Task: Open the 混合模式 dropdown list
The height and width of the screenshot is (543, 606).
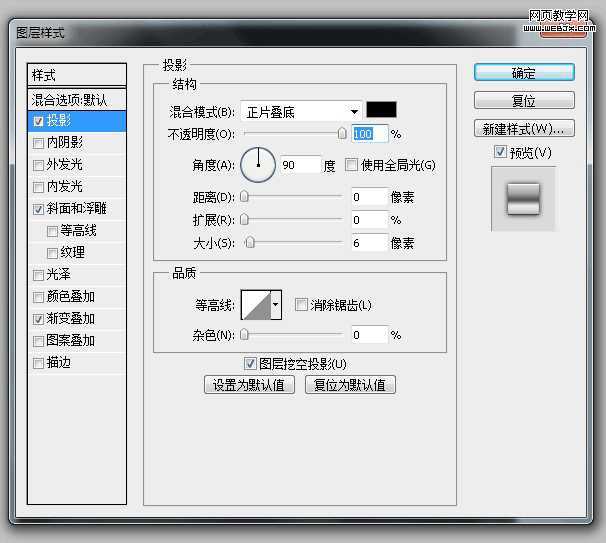Action: pos(301,112)
